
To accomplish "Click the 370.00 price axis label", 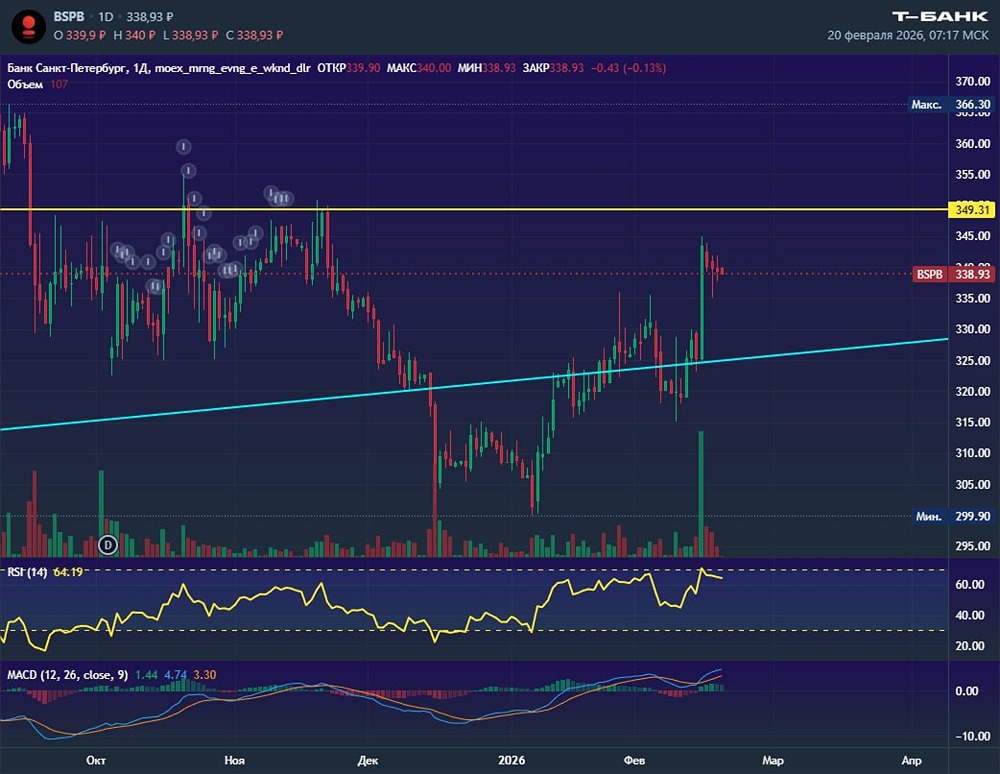I will (973, 82).
